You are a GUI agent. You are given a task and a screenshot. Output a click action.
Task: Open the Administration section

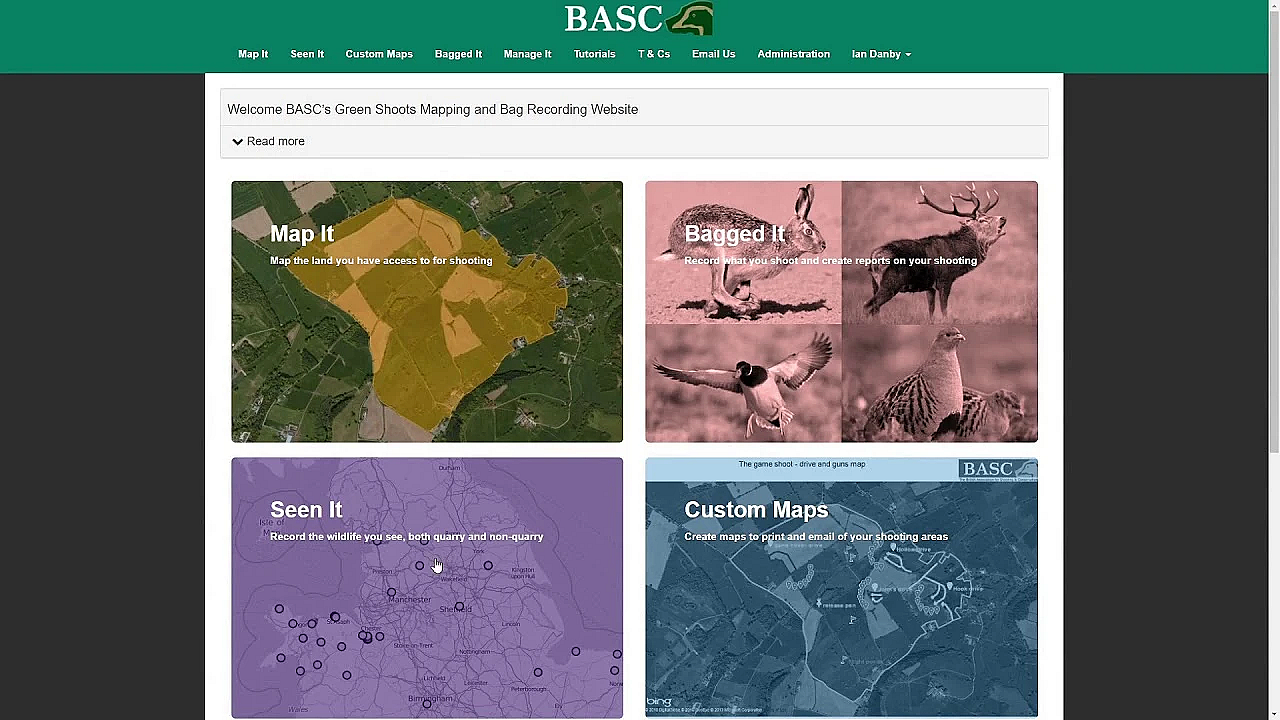click(x=793, y=54)
